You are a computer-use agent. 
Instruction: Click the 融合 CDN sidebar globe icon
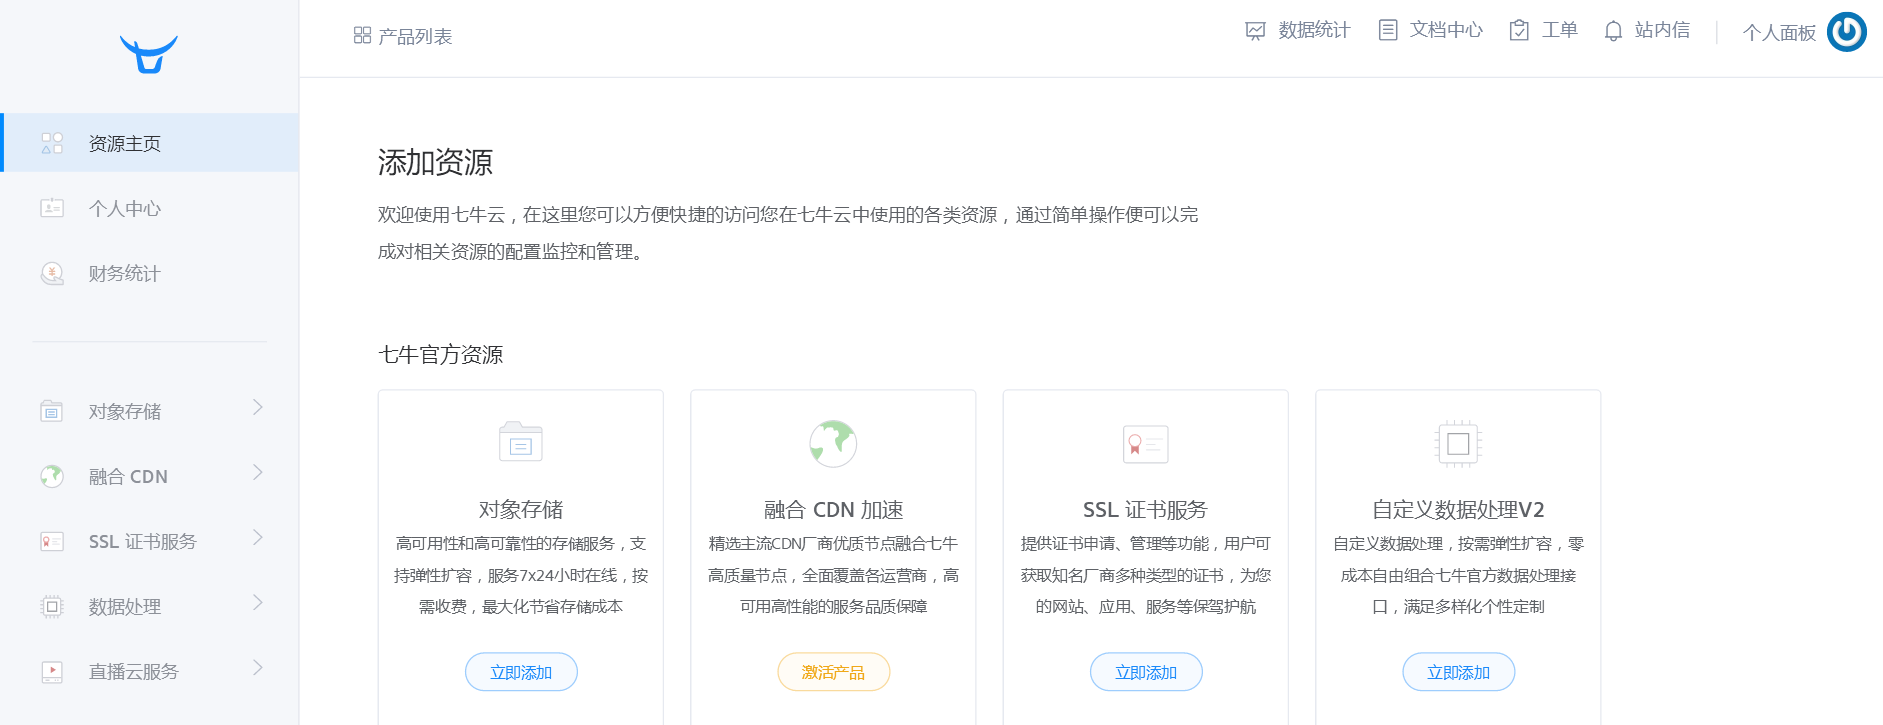click(52, 476)
